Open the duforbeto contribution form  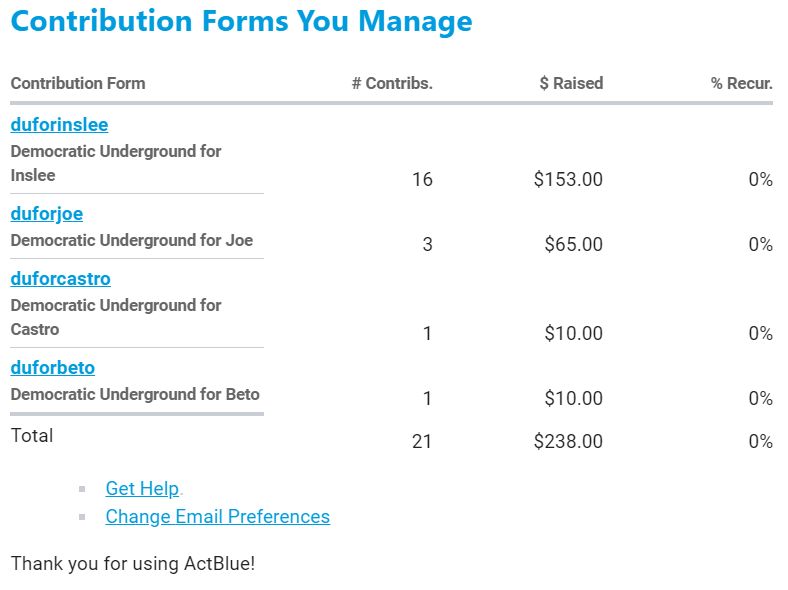[52, 368]
